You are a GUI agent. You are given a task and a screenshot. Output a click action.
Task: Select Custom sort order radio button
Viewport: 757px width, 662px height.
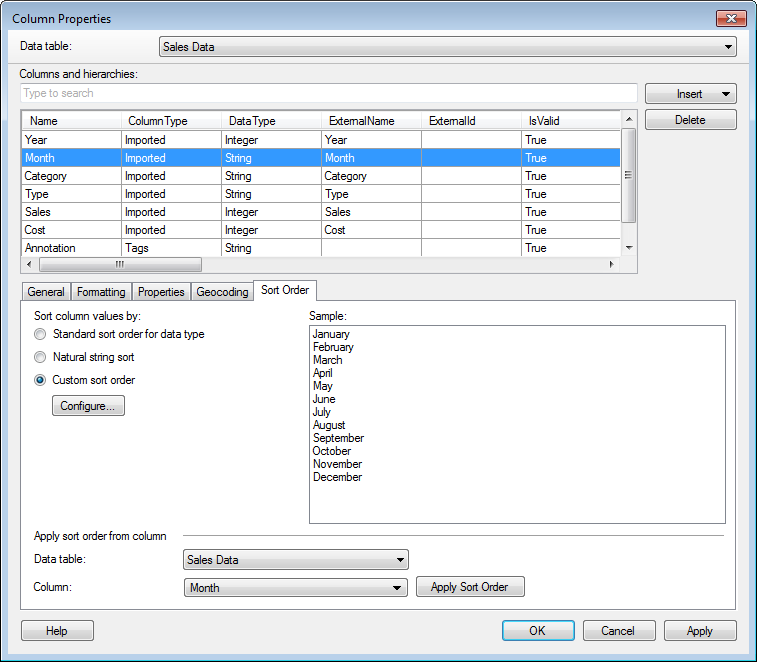click(x=40, y=380)
